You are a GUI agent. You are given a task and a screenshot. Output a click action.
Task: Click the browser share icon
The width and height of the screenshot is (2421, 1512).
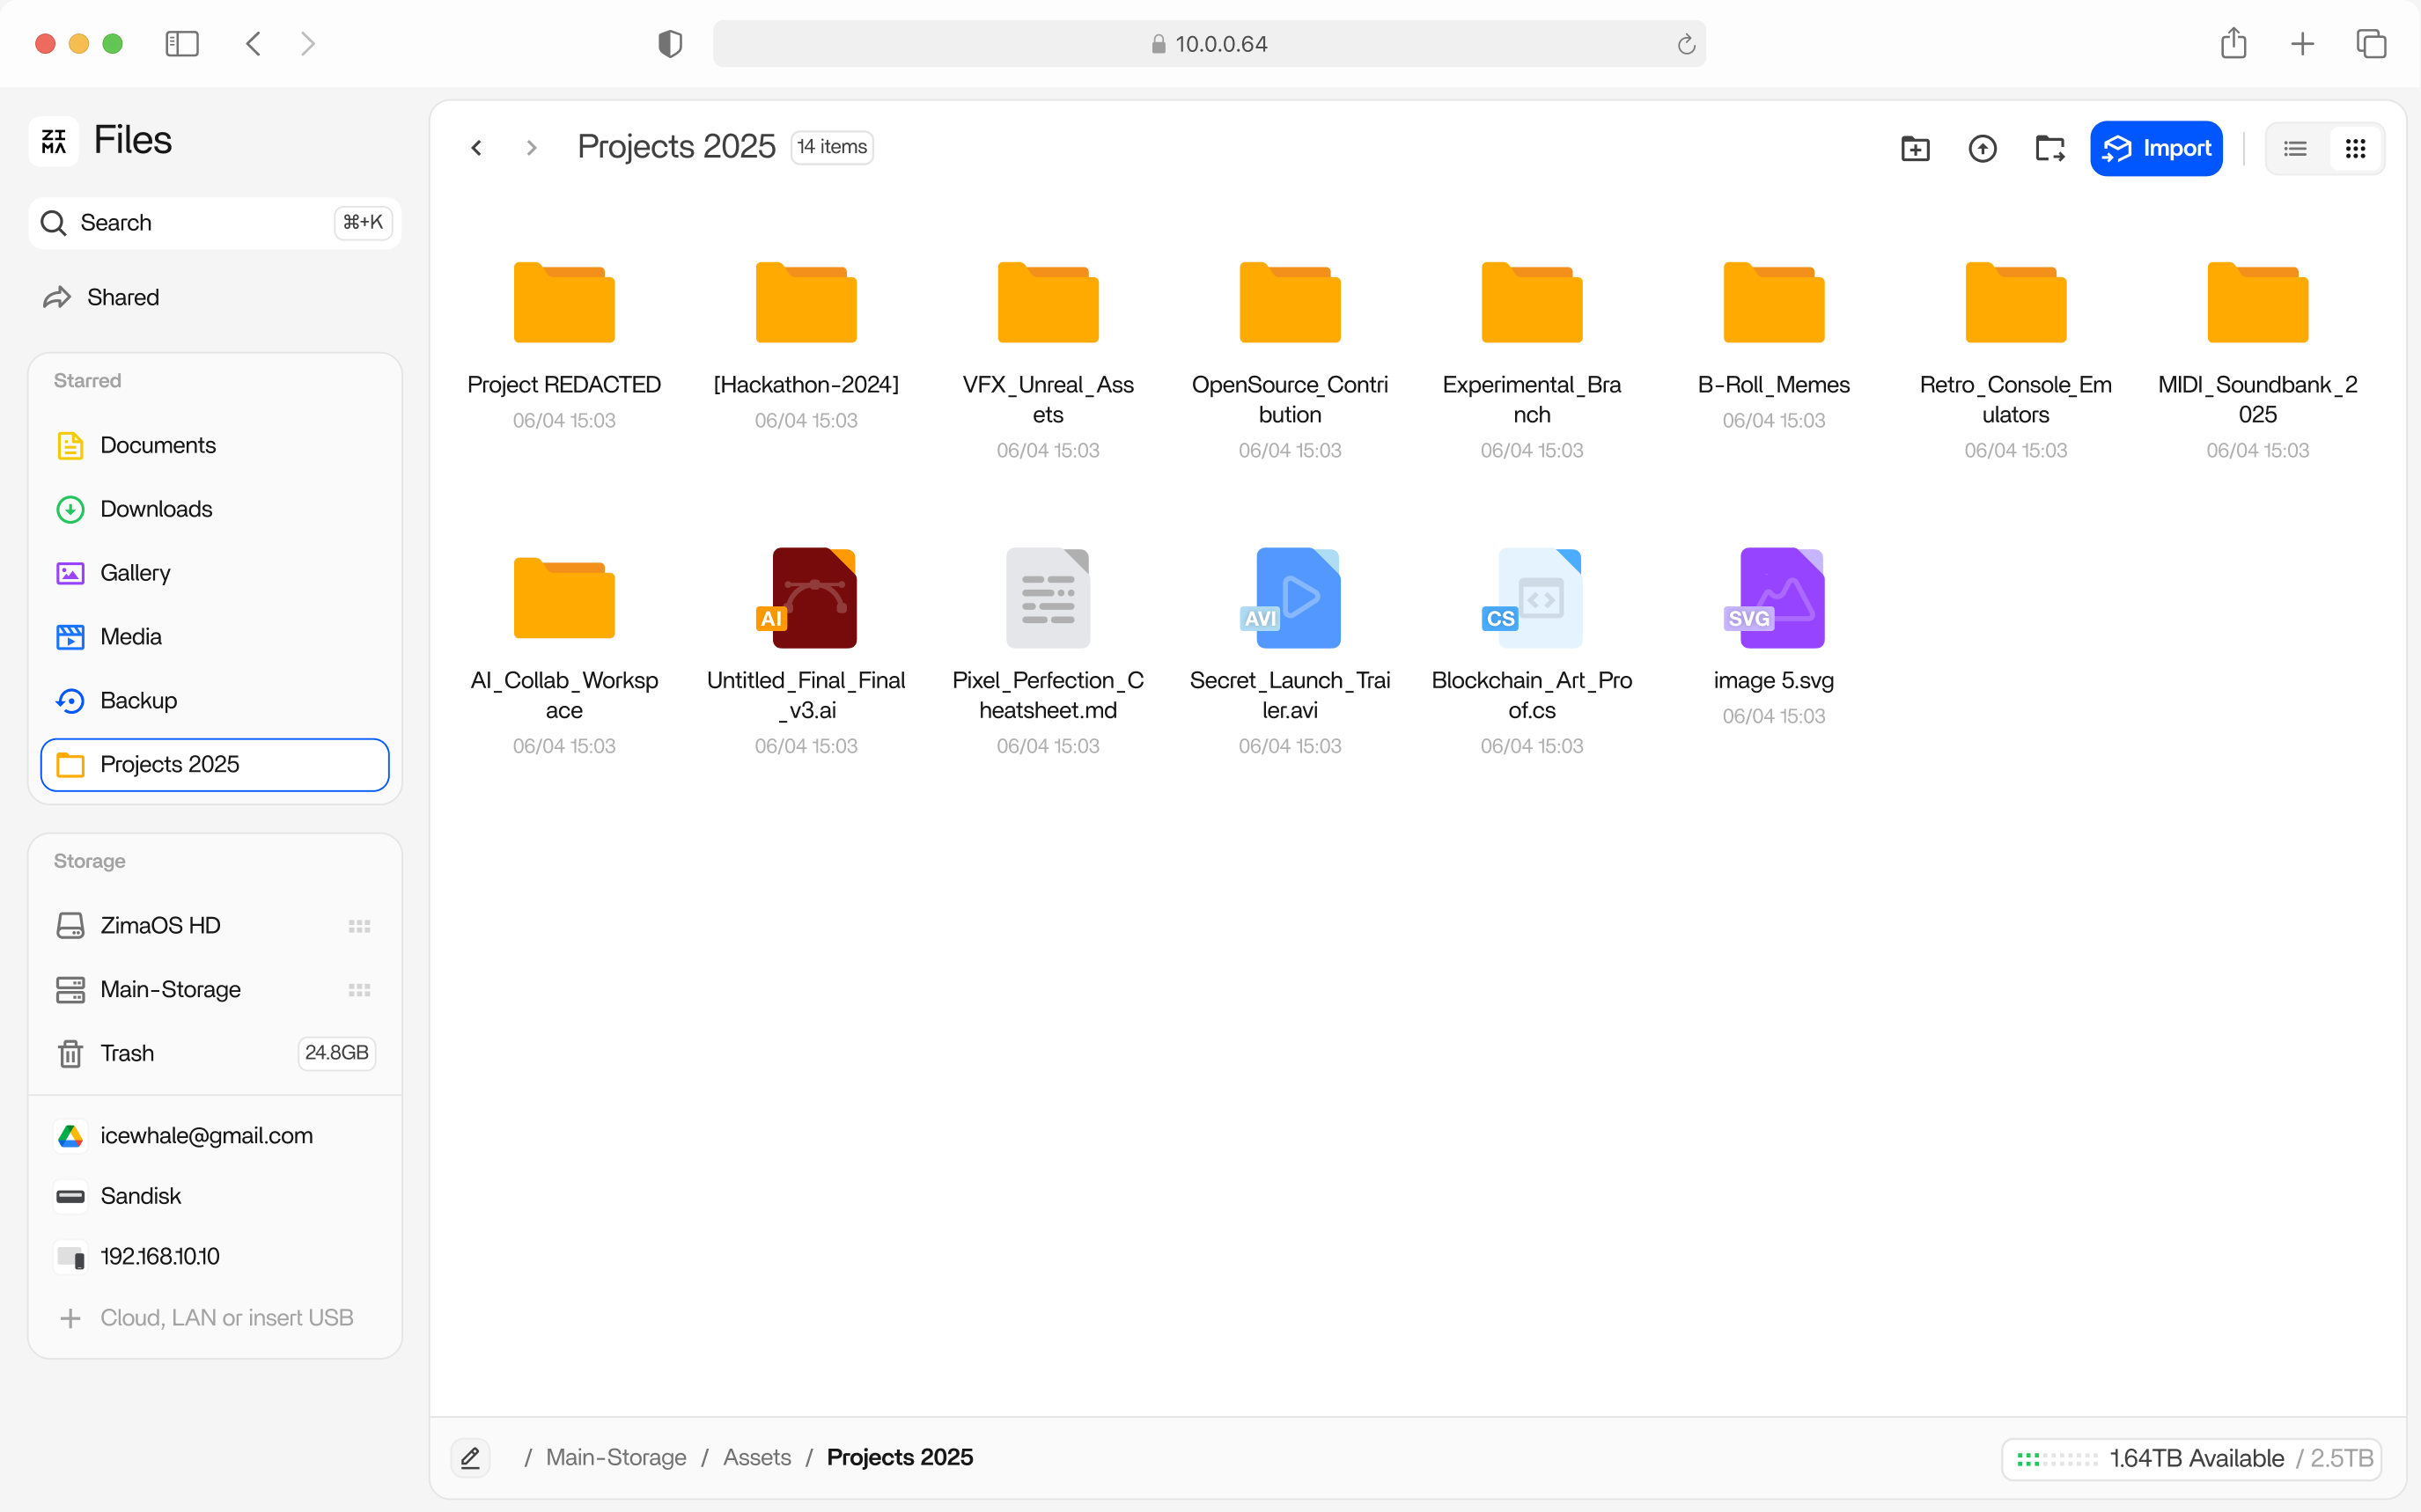tap(2233, 44)
